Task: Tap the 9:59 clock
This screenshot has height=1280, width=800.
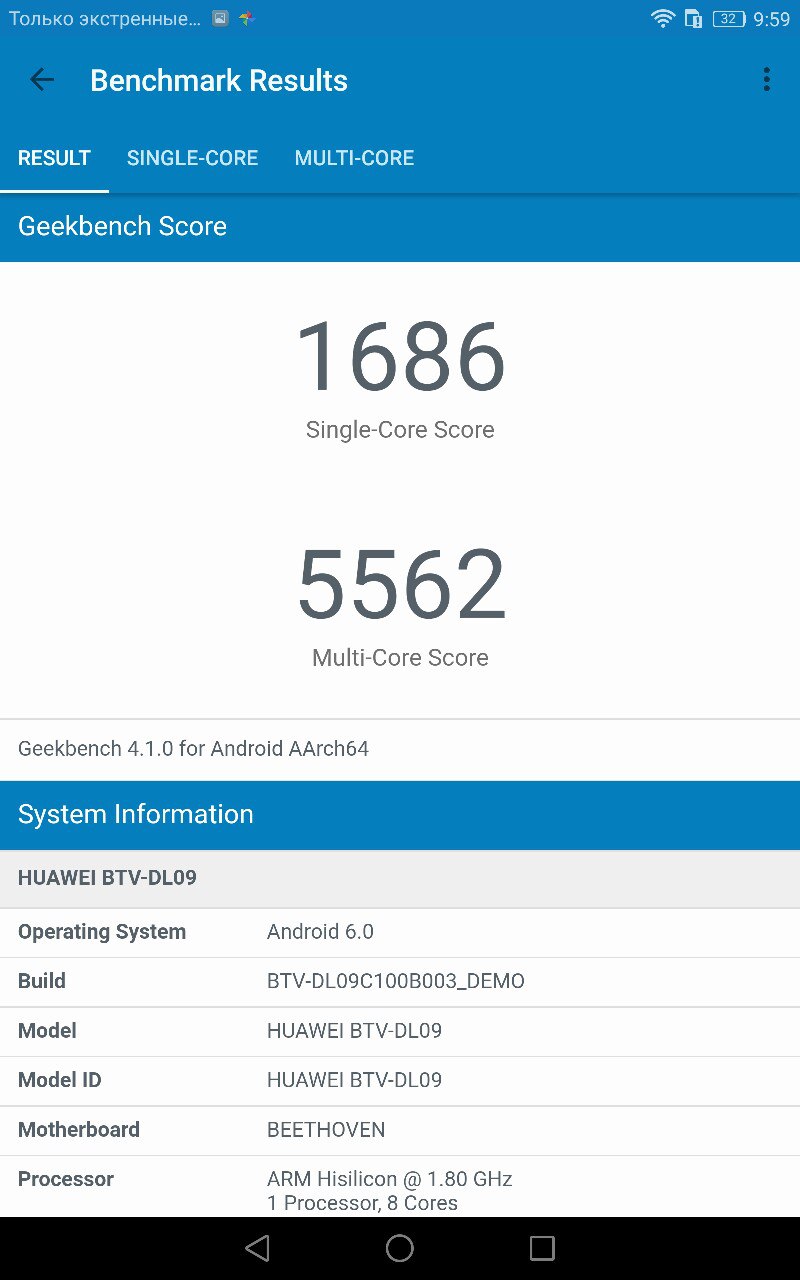Action: pos(772,19)
